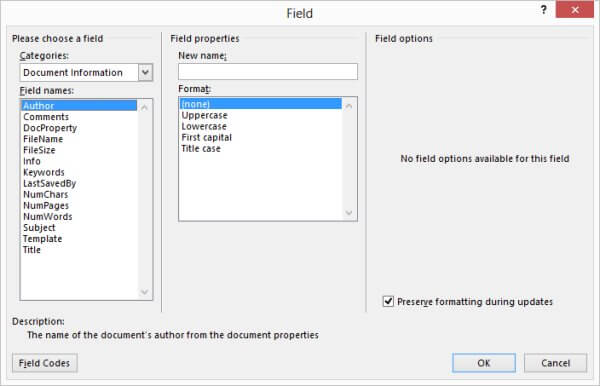This screenshot has height=386, width=600.
Task: Select First capital format option
Action: point(207,137)
